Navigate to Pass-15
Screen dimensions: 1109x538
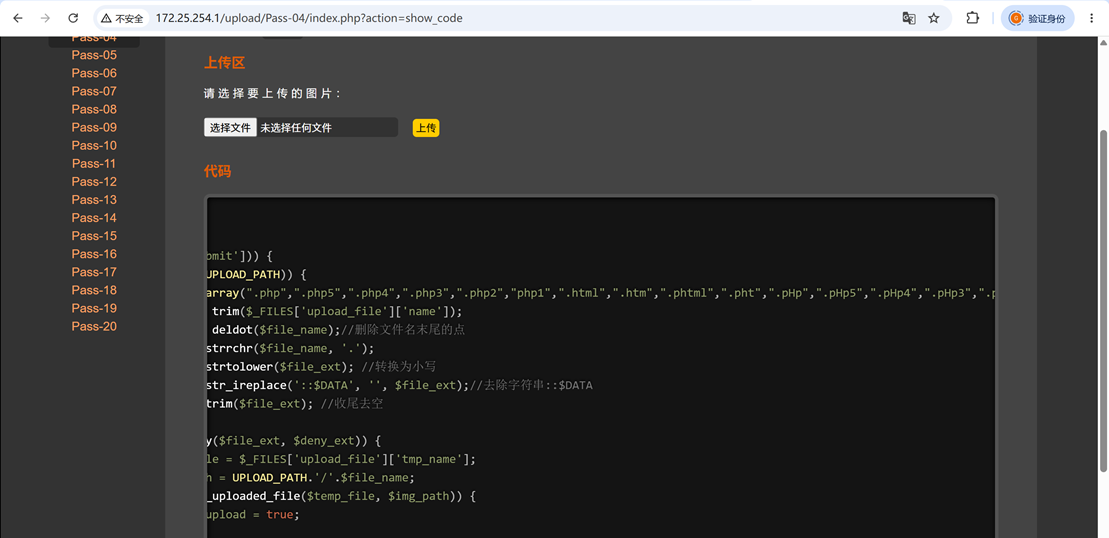click(94, 236)
